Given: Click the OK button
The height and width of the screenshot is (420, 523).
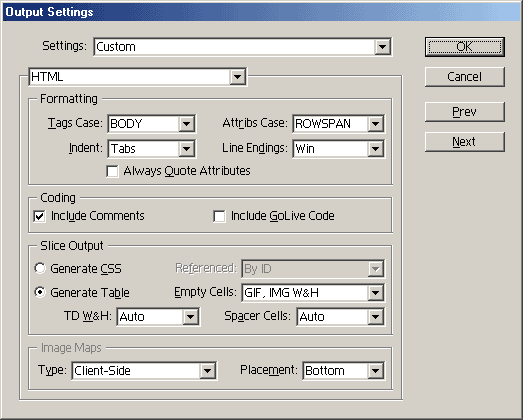Looking at the screenshot, I should [x=465, y=47].
